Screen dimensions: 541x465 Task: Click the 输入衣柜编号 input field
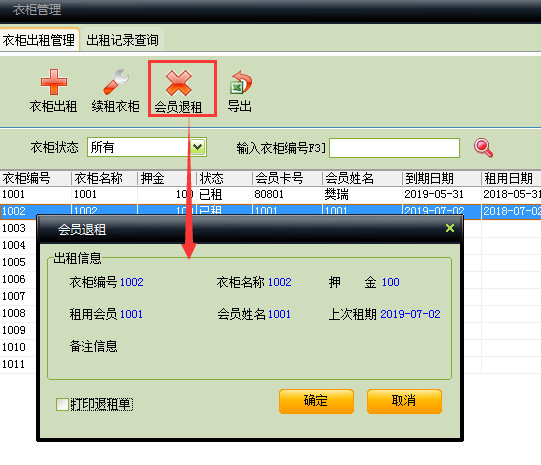394,148
